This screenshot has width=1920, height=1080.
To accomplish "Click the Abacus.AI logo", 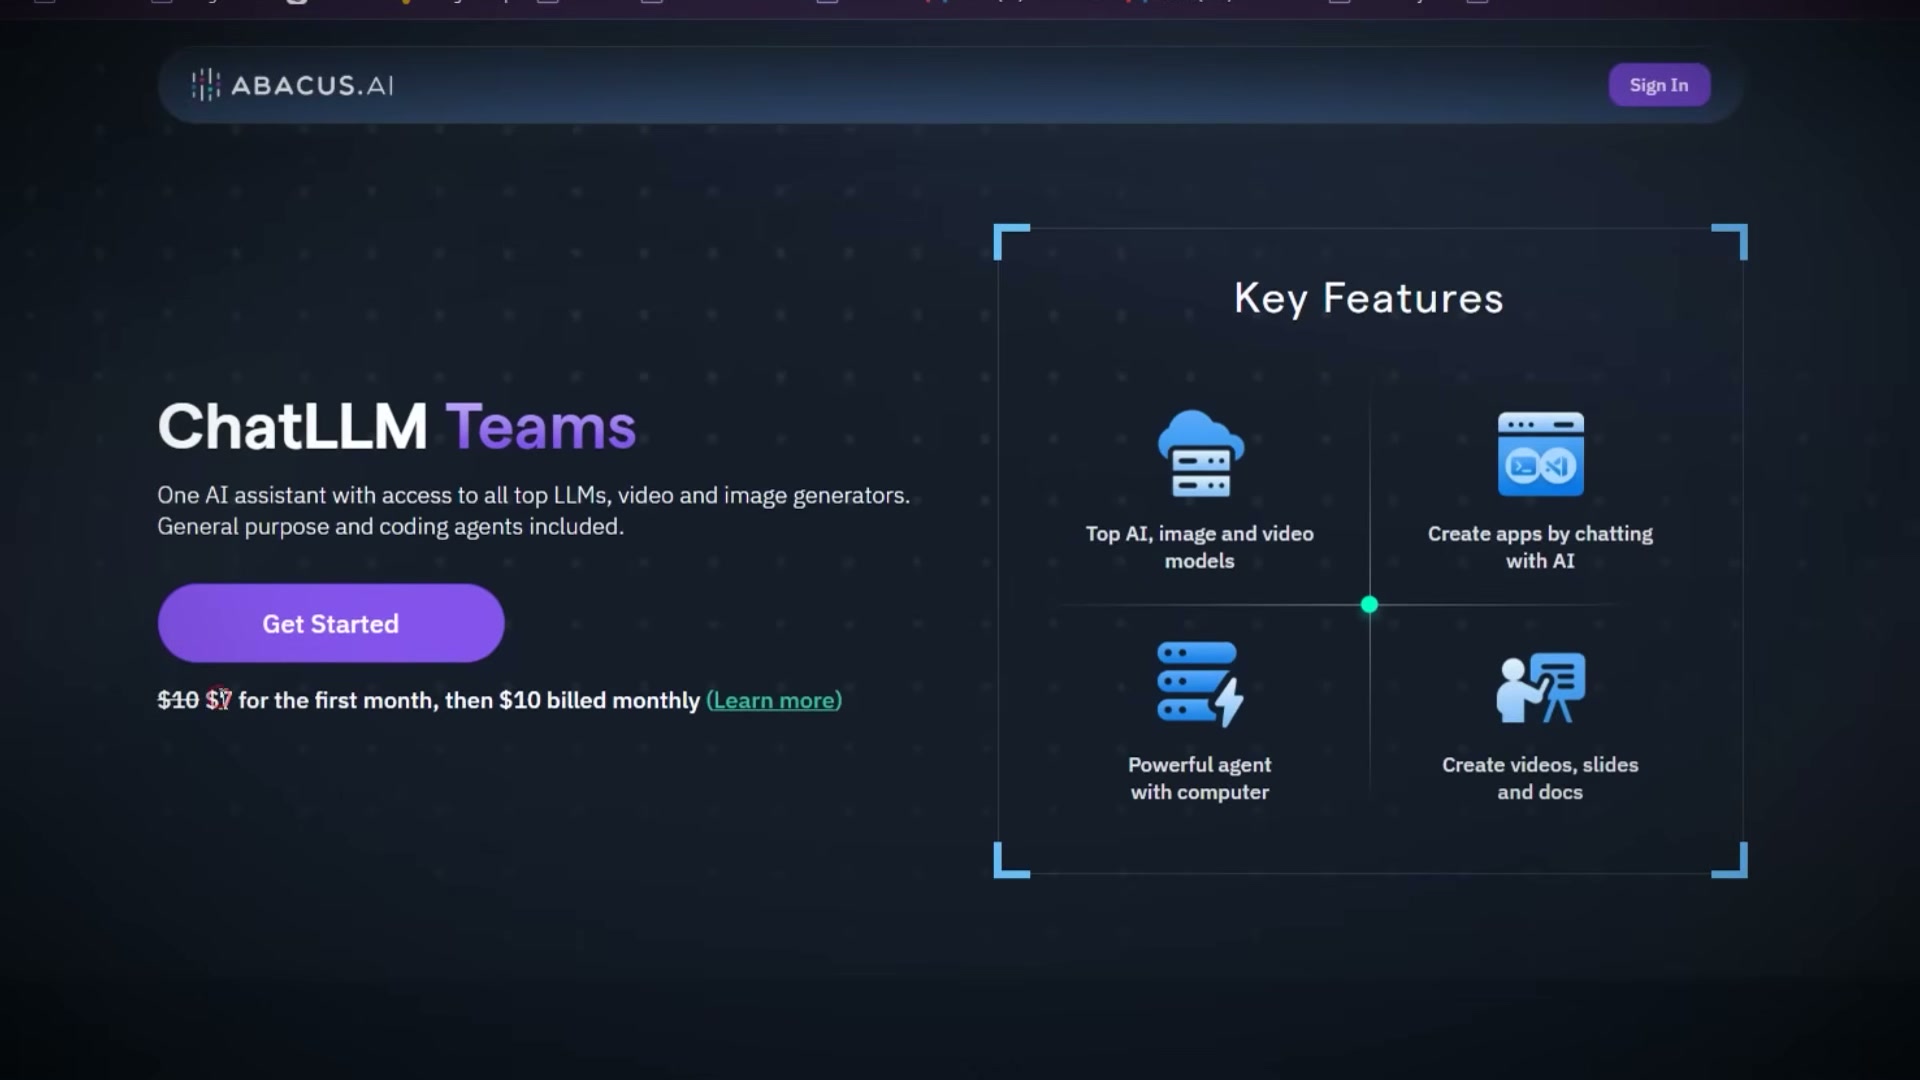I will tap(292, 85).
